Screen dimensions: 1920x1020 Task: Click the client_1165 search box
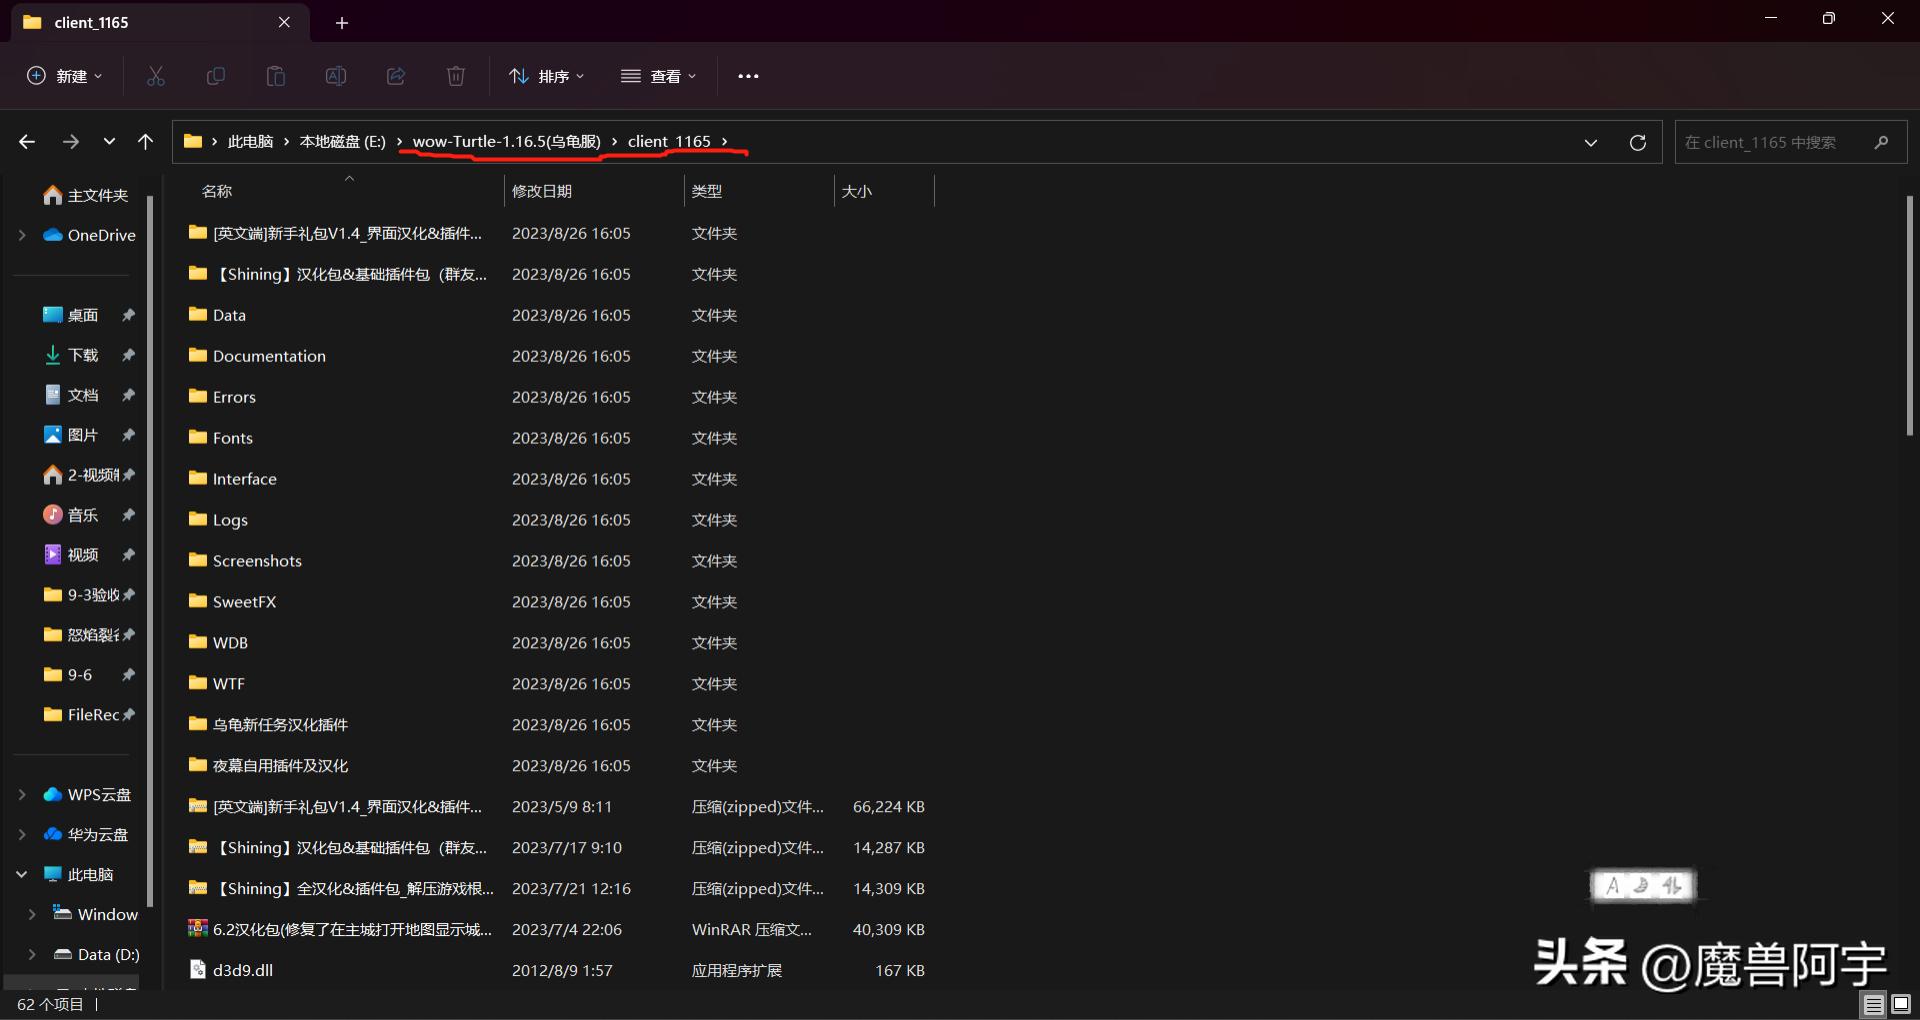[1775, 142]
